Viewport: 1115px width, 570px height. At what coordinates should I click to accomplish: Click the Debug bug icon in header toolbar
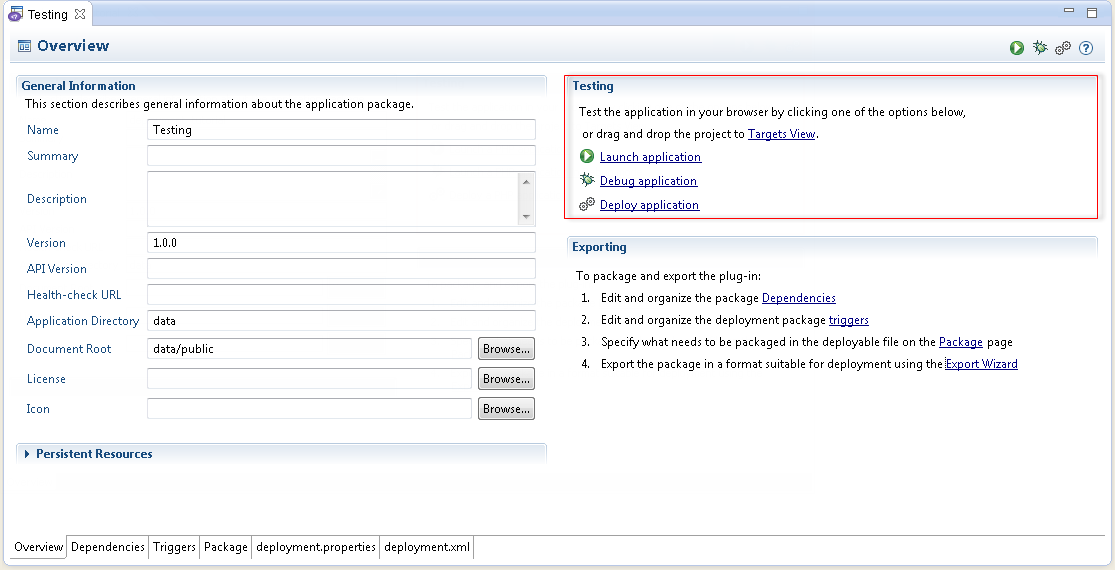pyautogui.click(x=1040, y=48)
